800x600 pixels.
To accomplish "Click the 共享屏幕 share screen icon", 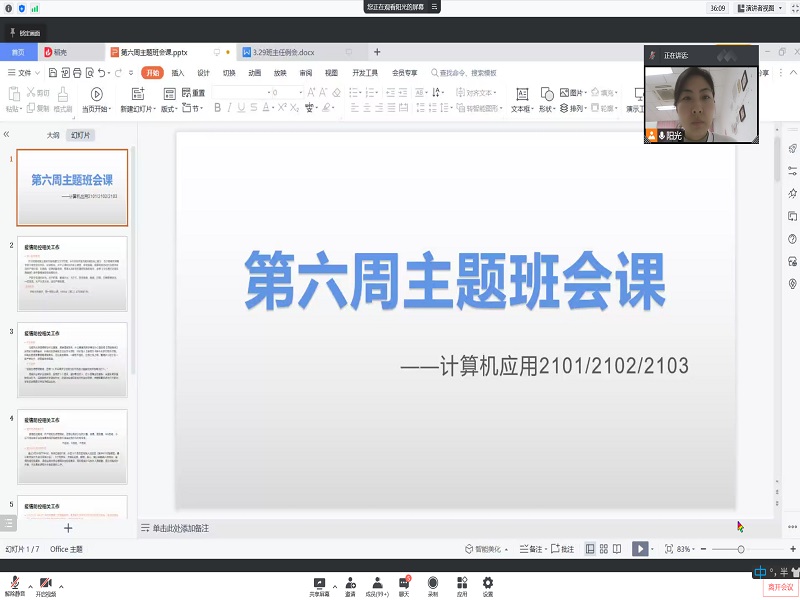I will pos(318,582).
